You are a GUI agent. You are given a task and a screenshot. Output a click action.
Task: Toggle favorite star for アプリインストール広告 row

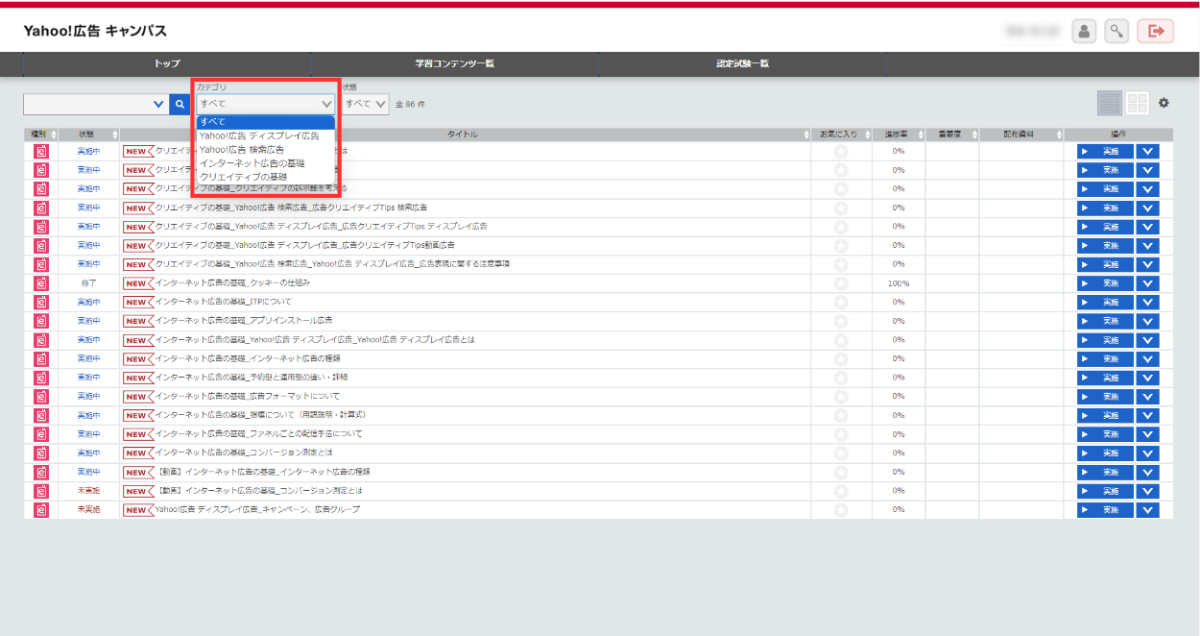coord(840,321)
